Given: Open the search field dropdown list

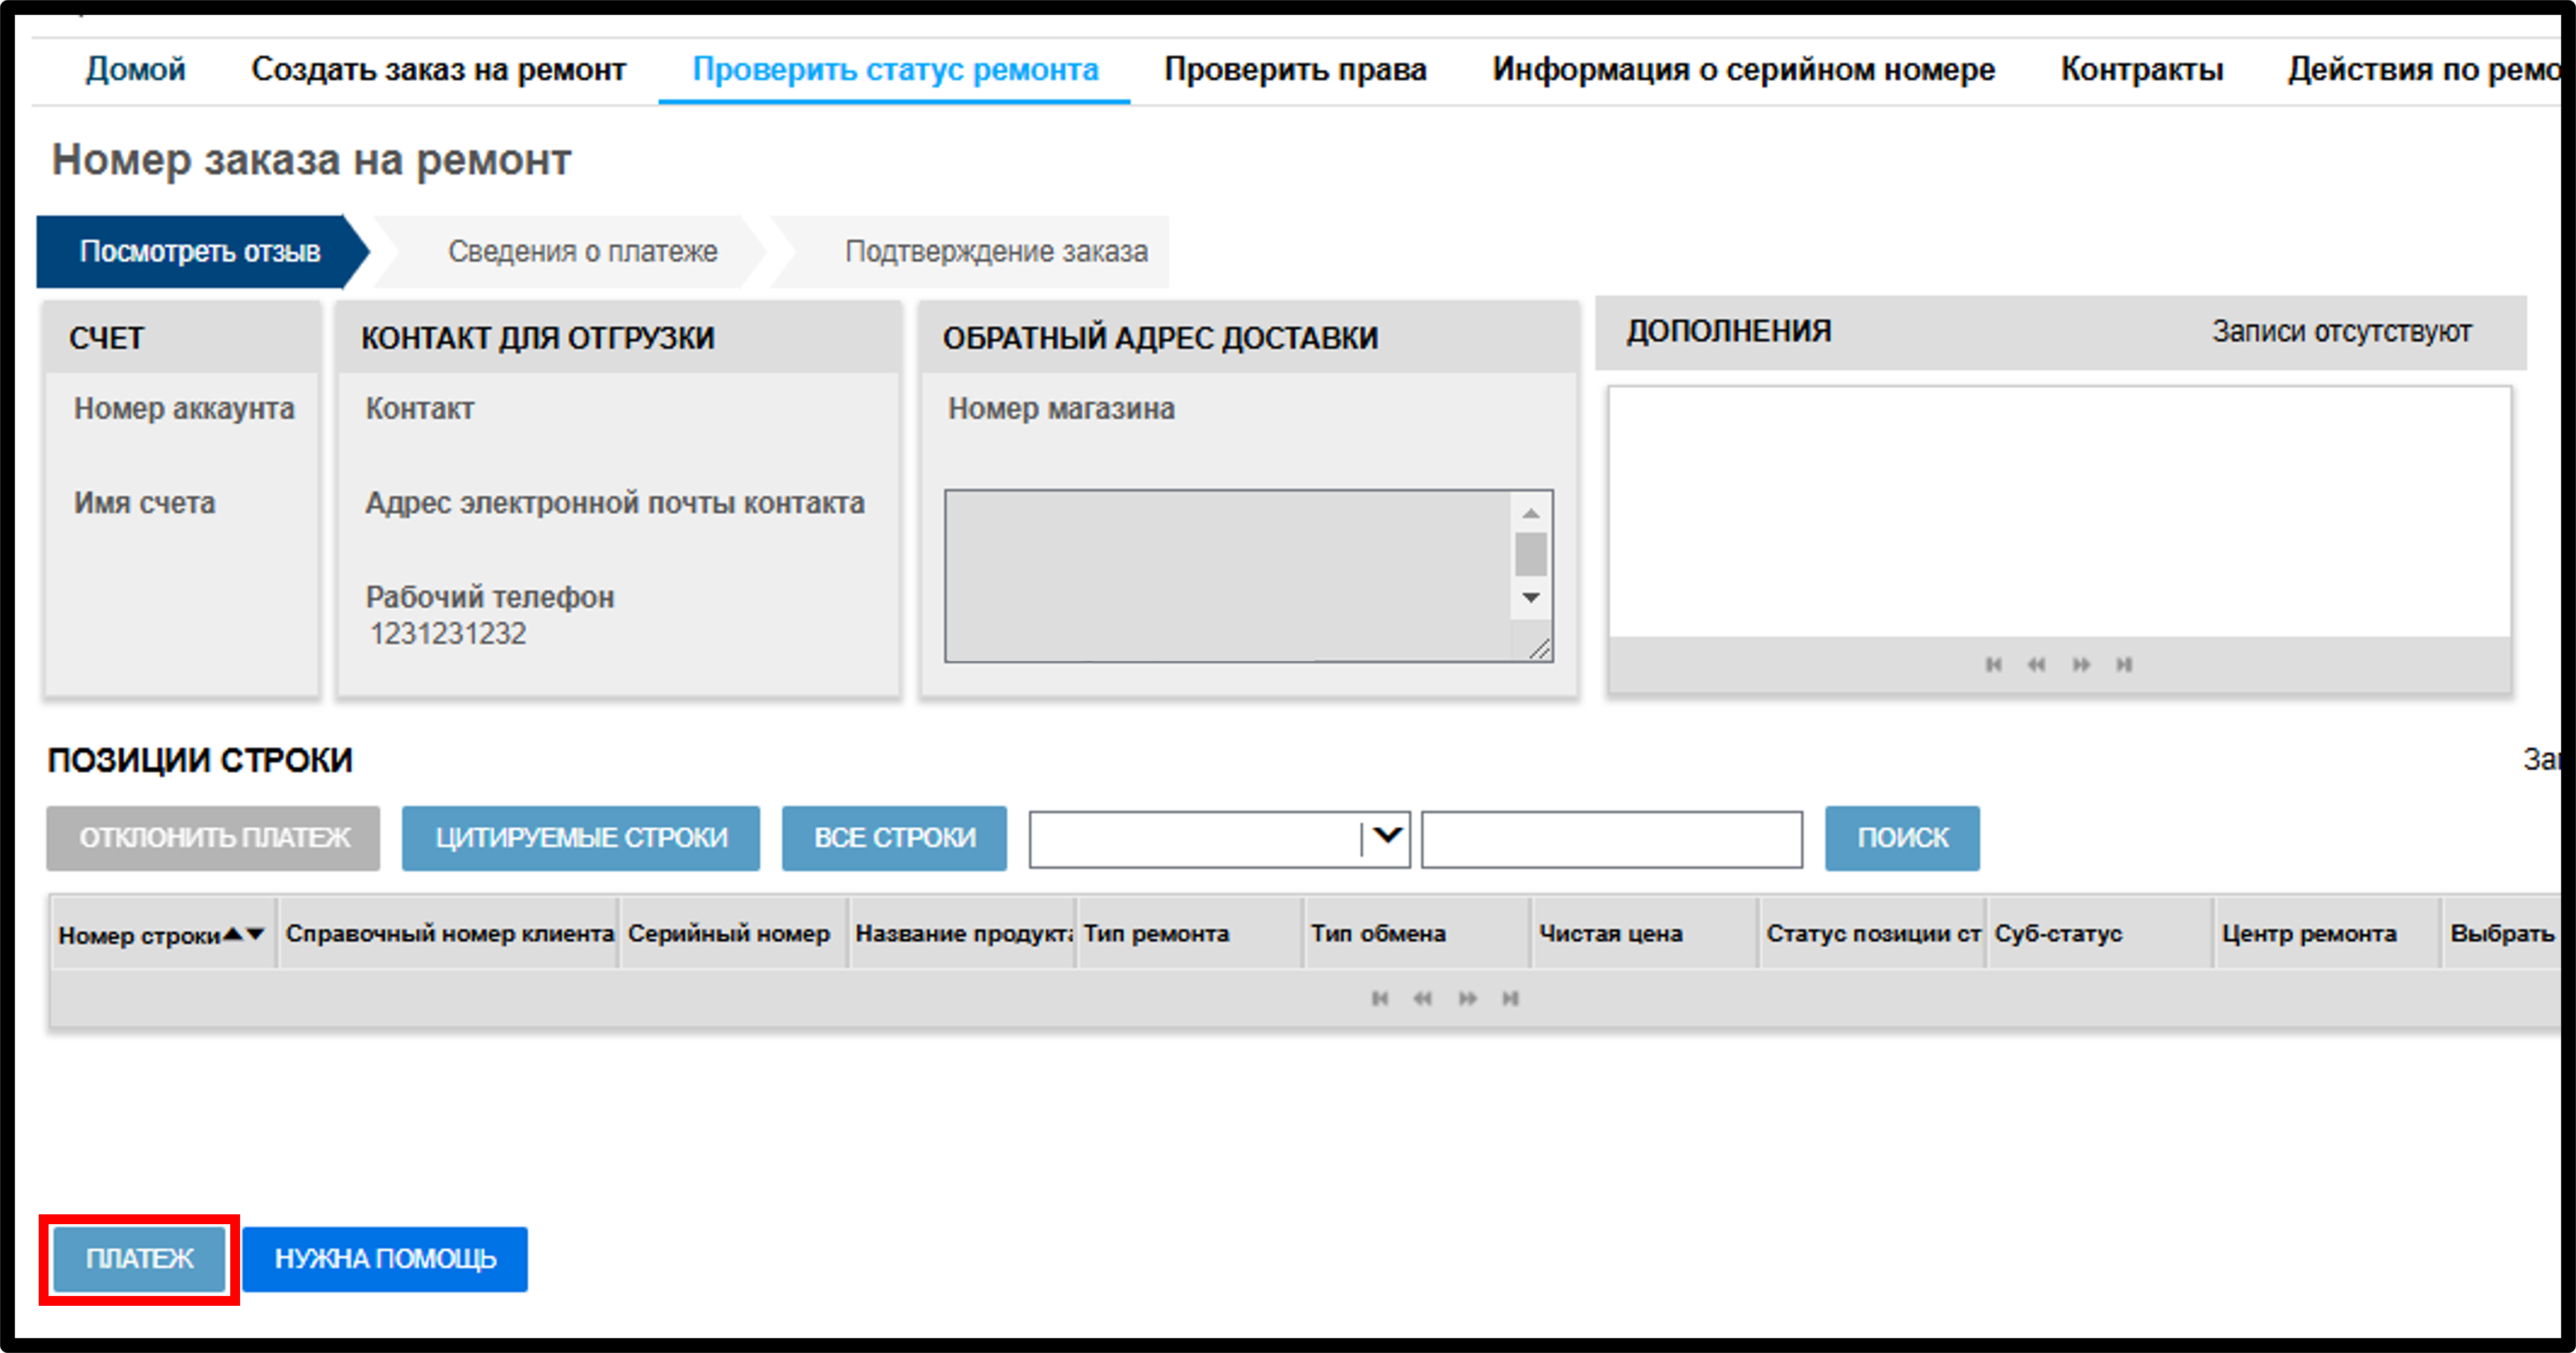Looking at the screenshot, I should pos(1386,837).
